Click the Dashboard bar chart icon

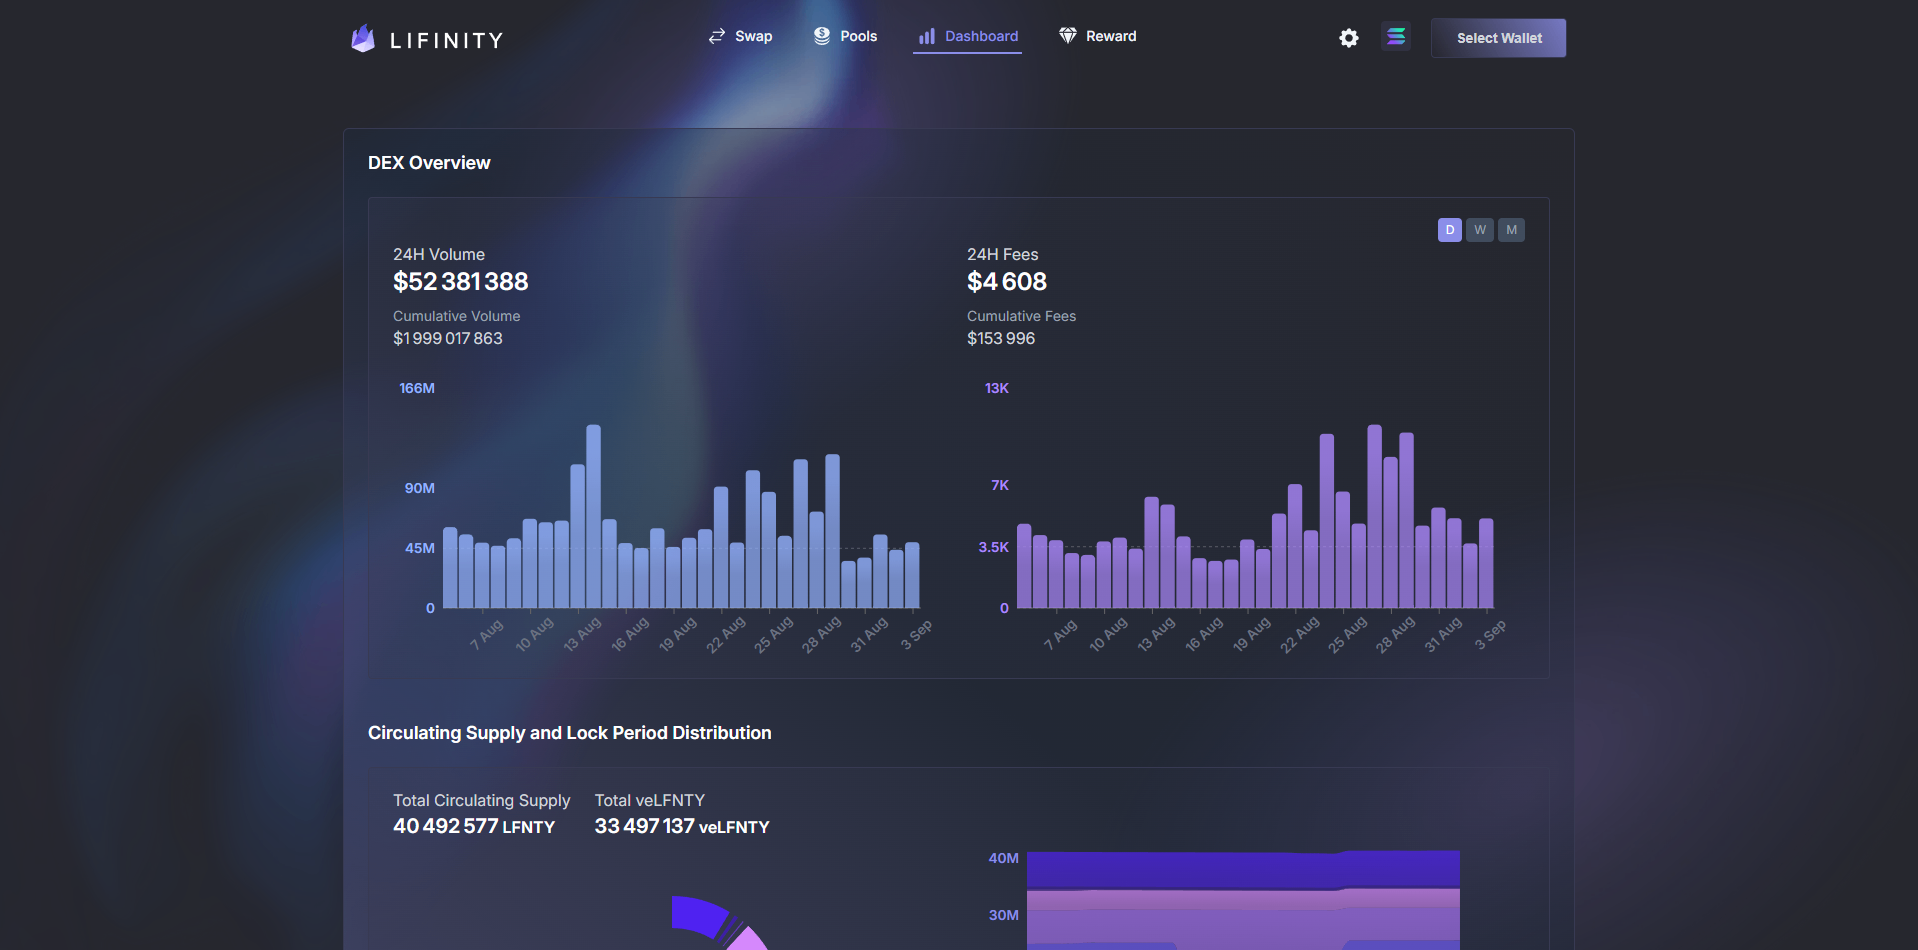pos(927,36)
